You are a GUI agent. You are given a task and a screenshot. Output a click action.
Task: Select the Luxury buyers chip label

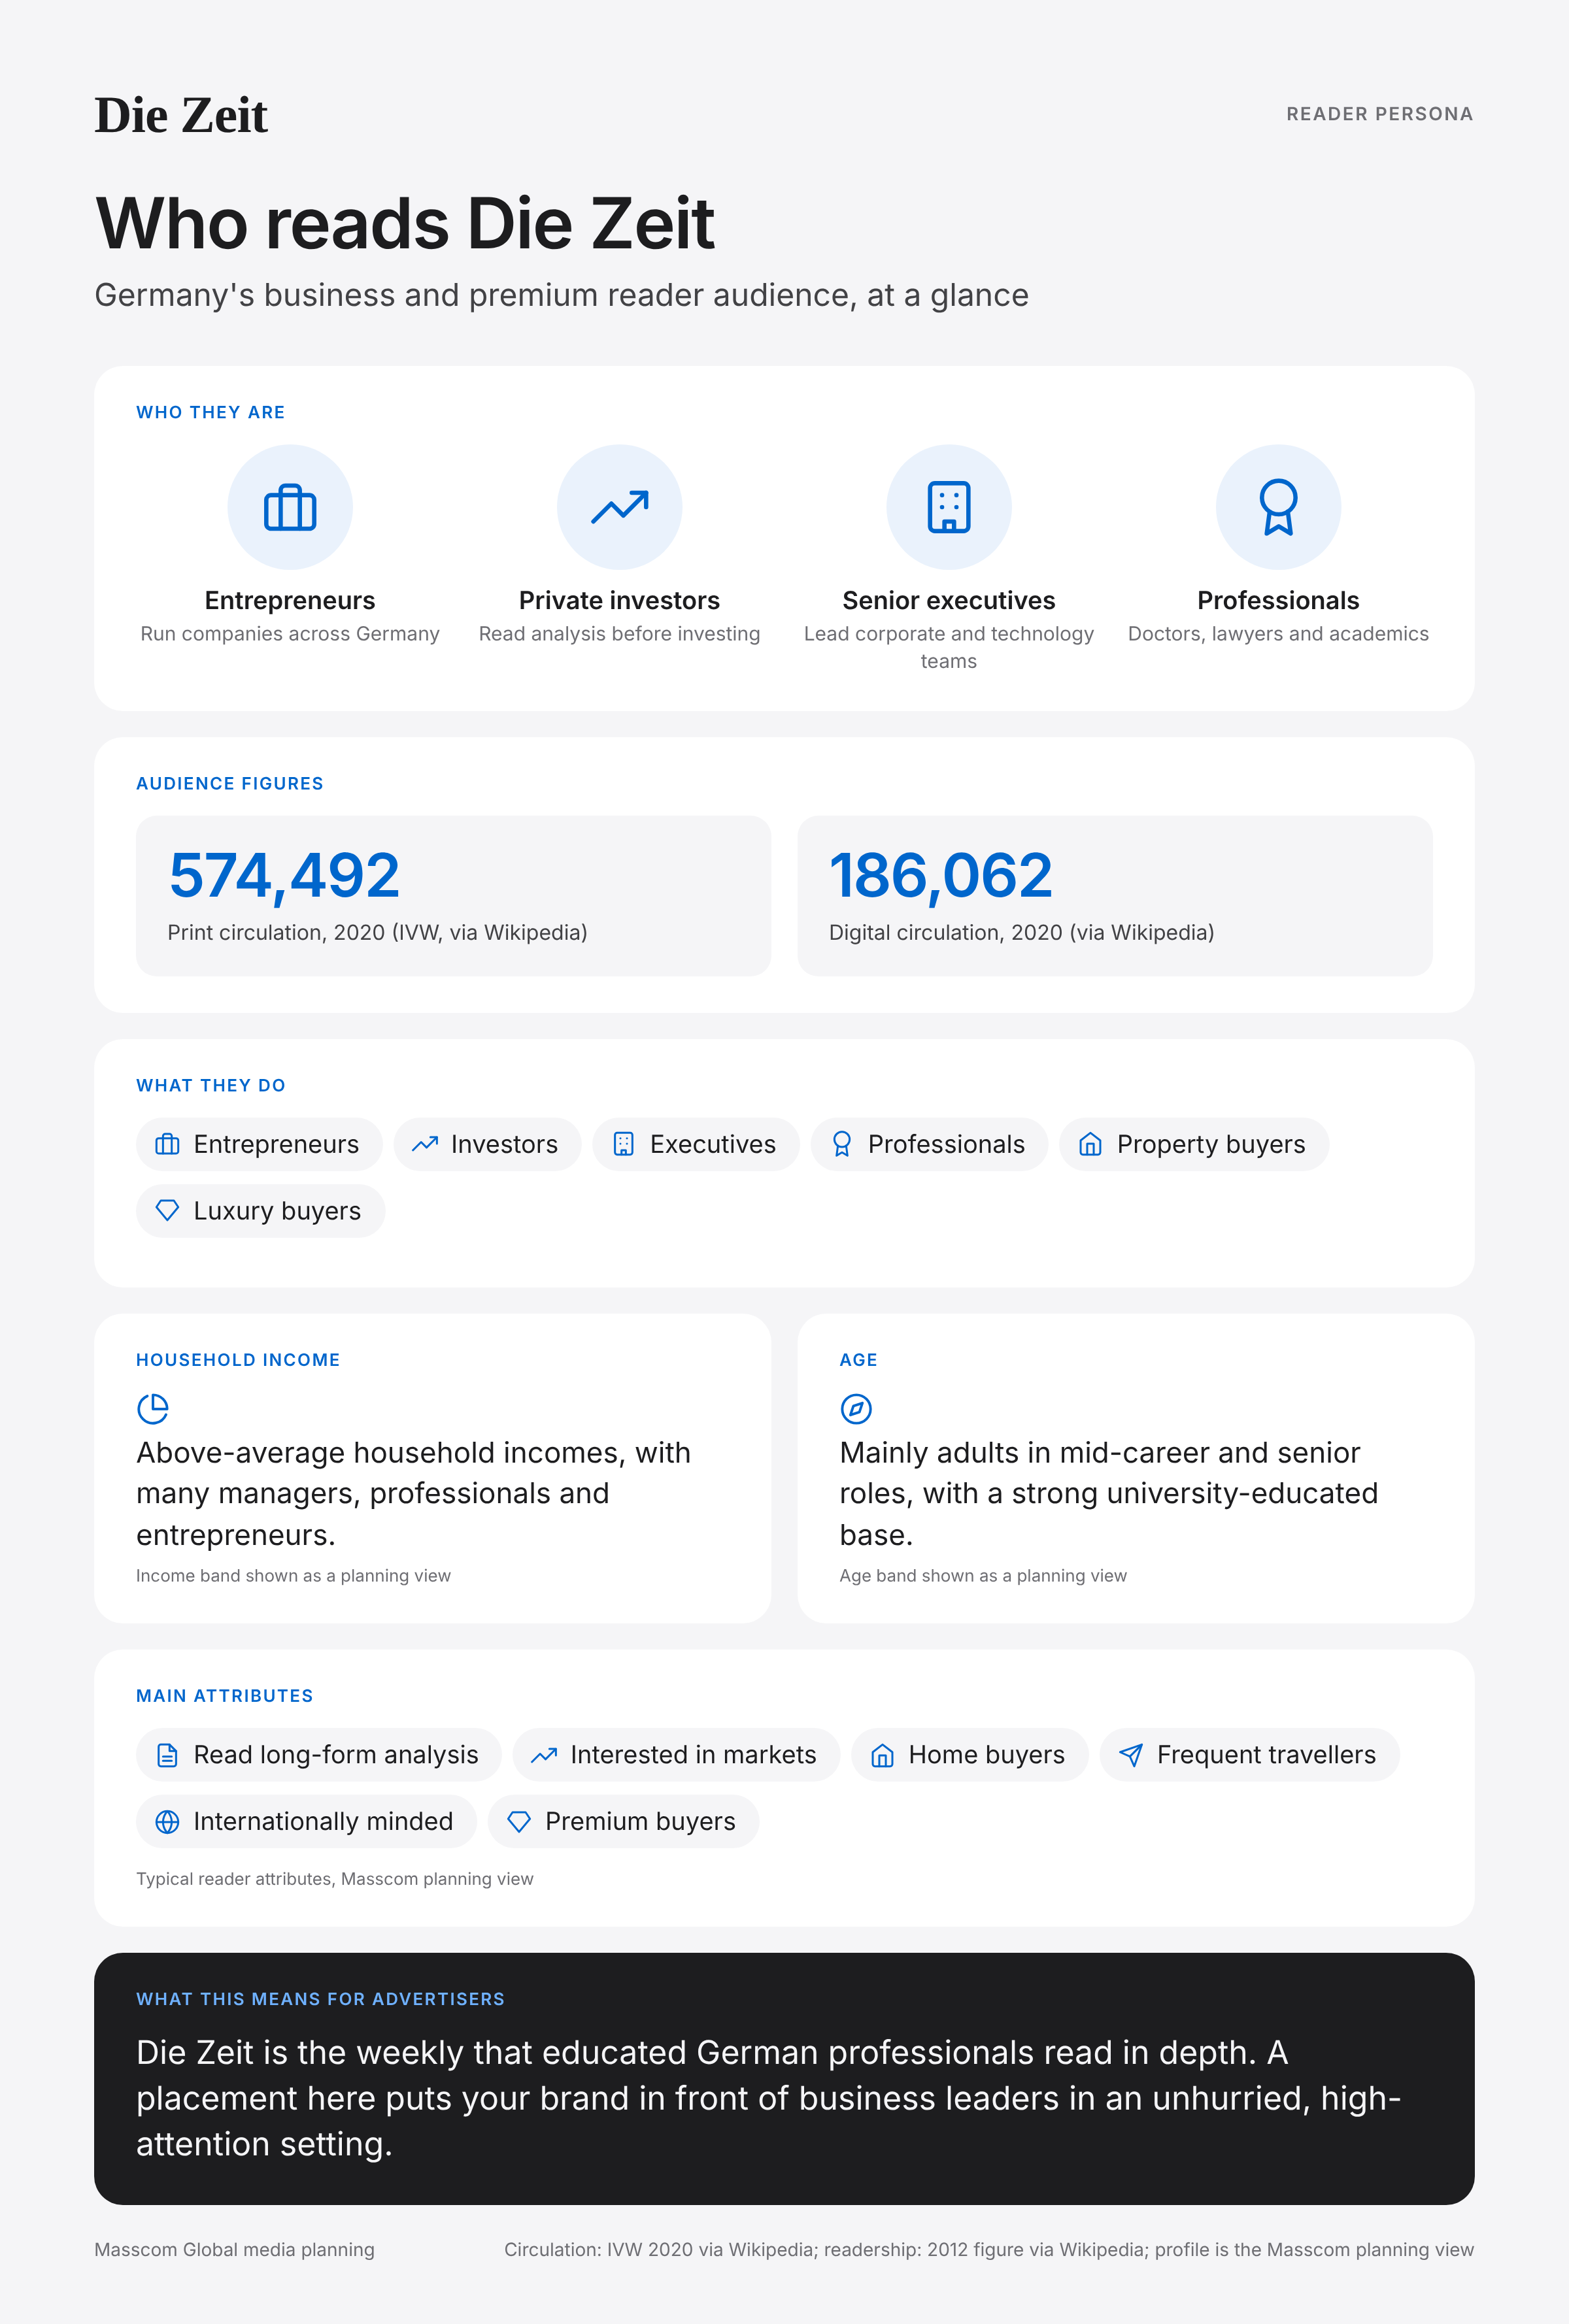[277, 1211]
